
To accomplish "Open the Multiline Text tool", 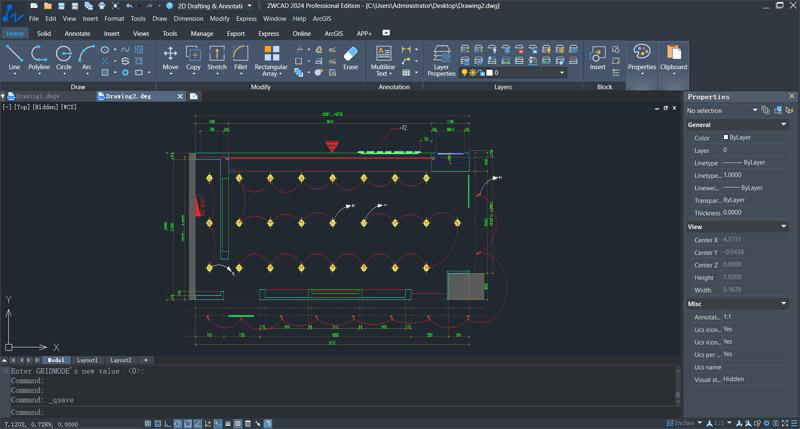I will (383, 60).
